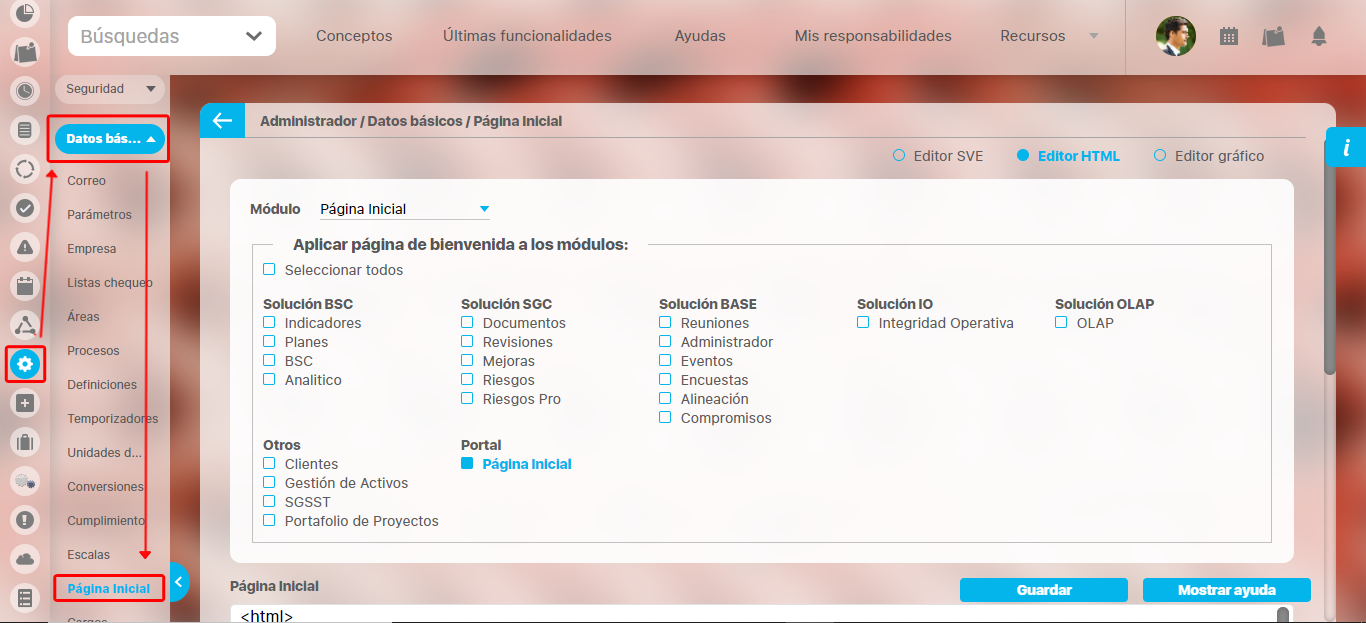Click the blue back arrow button
1366x623 pixels.
(x=222, y=121)
